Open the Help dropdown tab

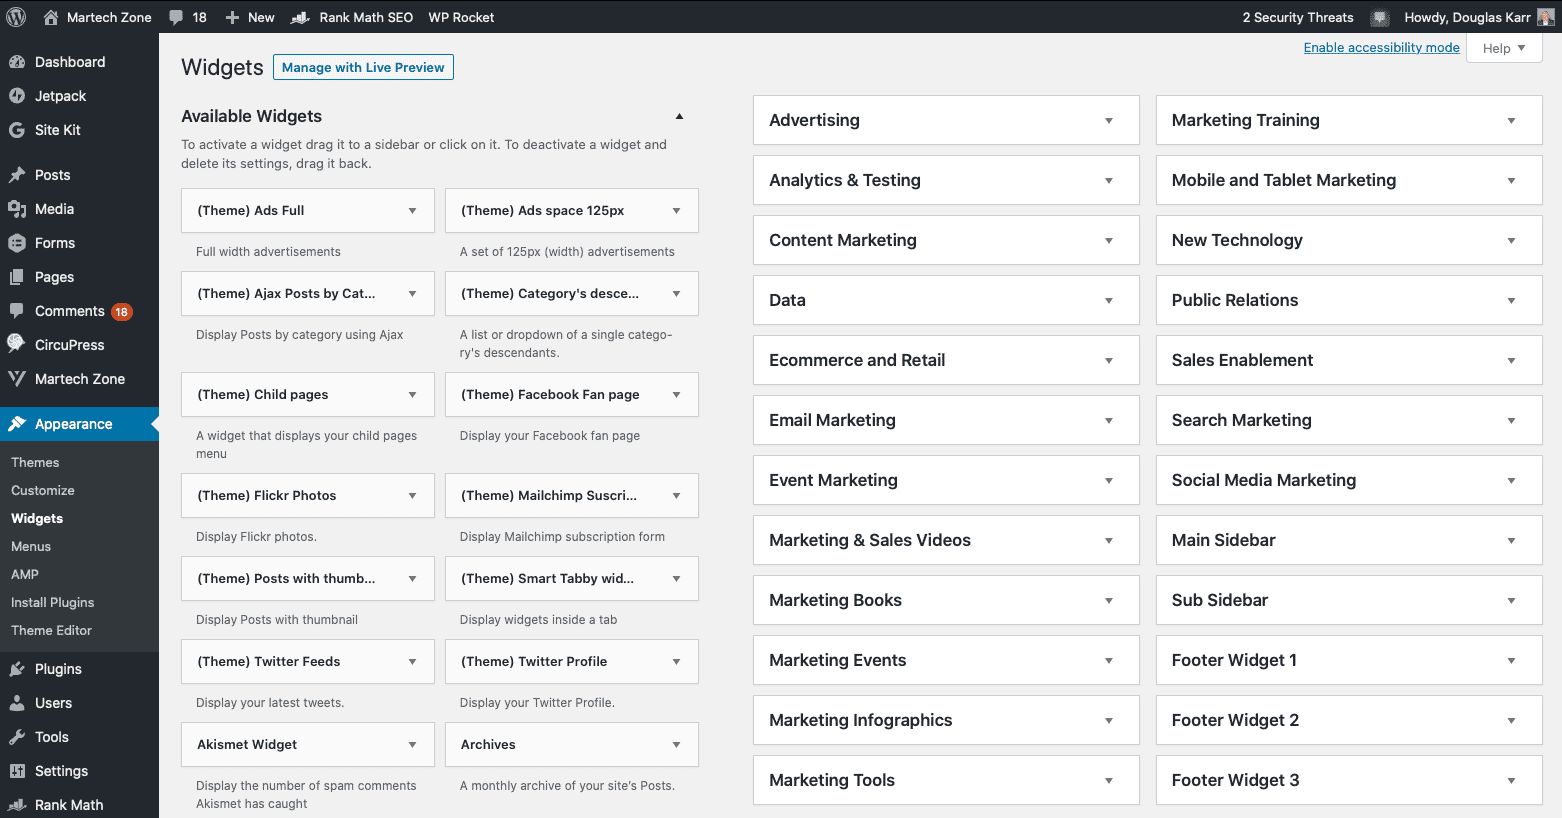coord(1504,48)
